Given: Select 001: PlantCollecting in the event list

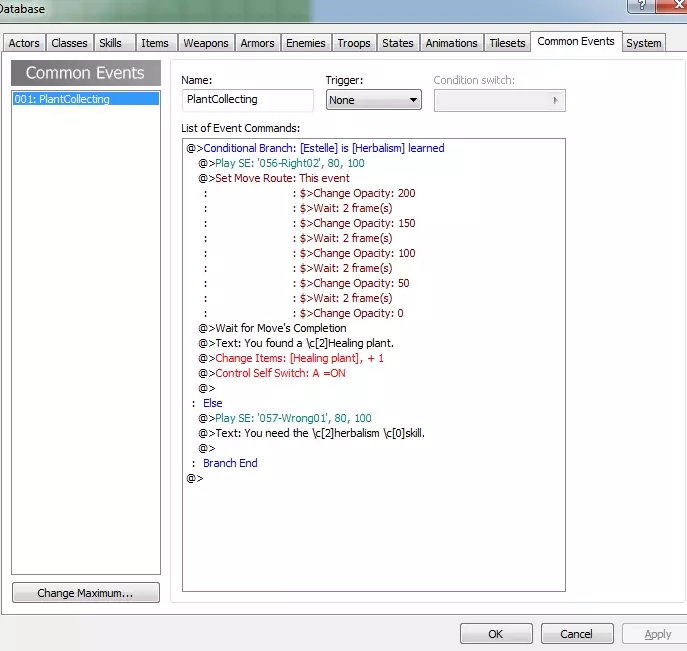Looking at the screenshot, I should tap(86, 99).
